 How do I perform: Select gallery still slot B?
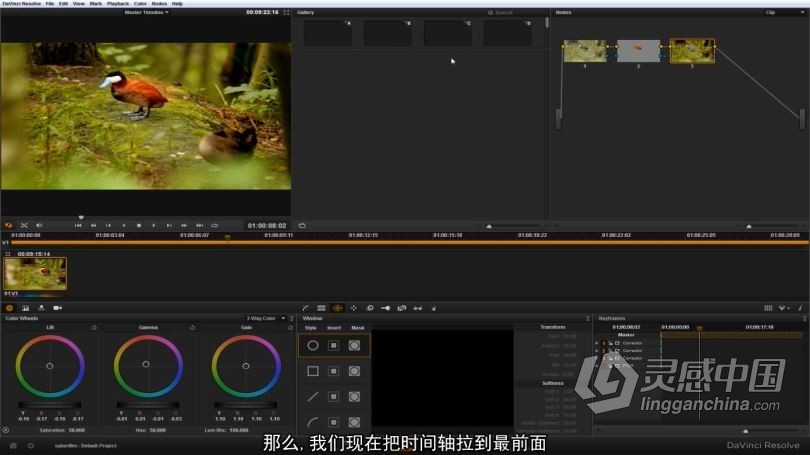pos(388,33)
